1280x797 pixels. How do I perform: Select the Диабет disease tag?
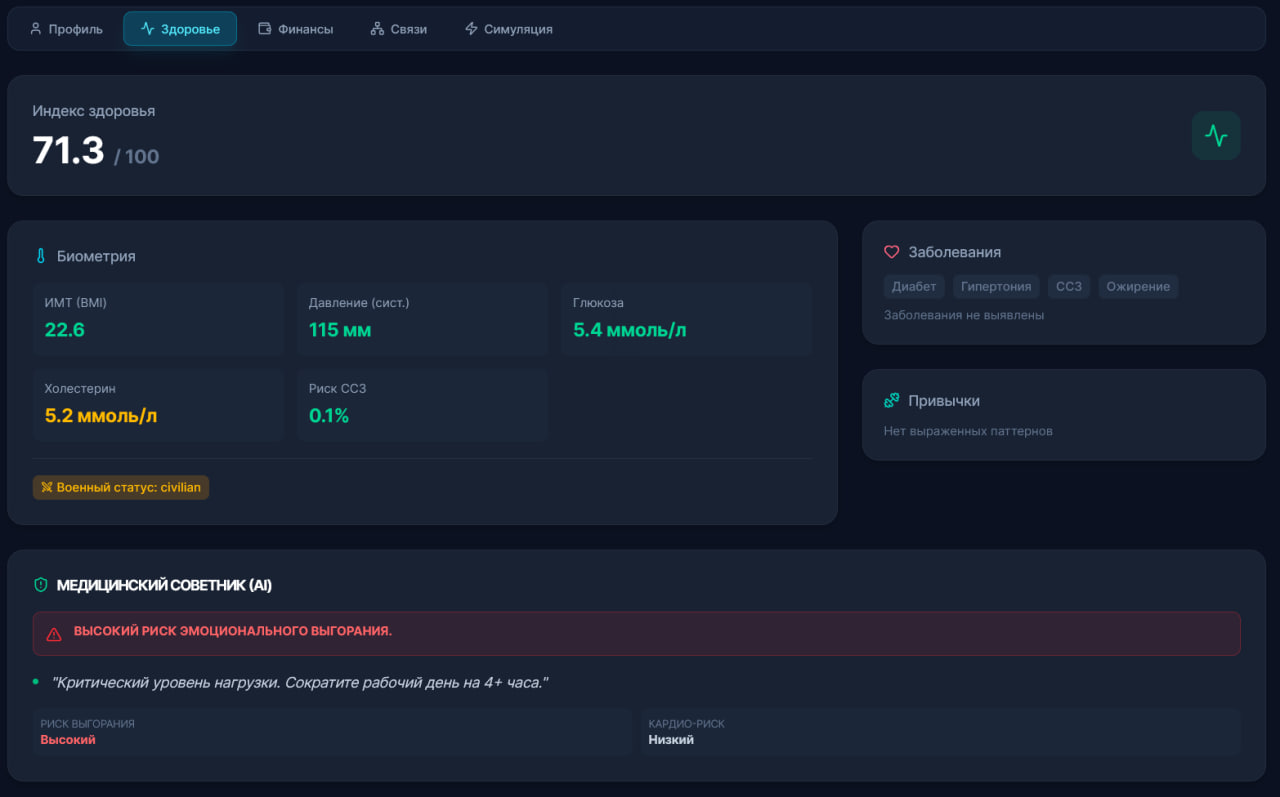click(914, 287)
